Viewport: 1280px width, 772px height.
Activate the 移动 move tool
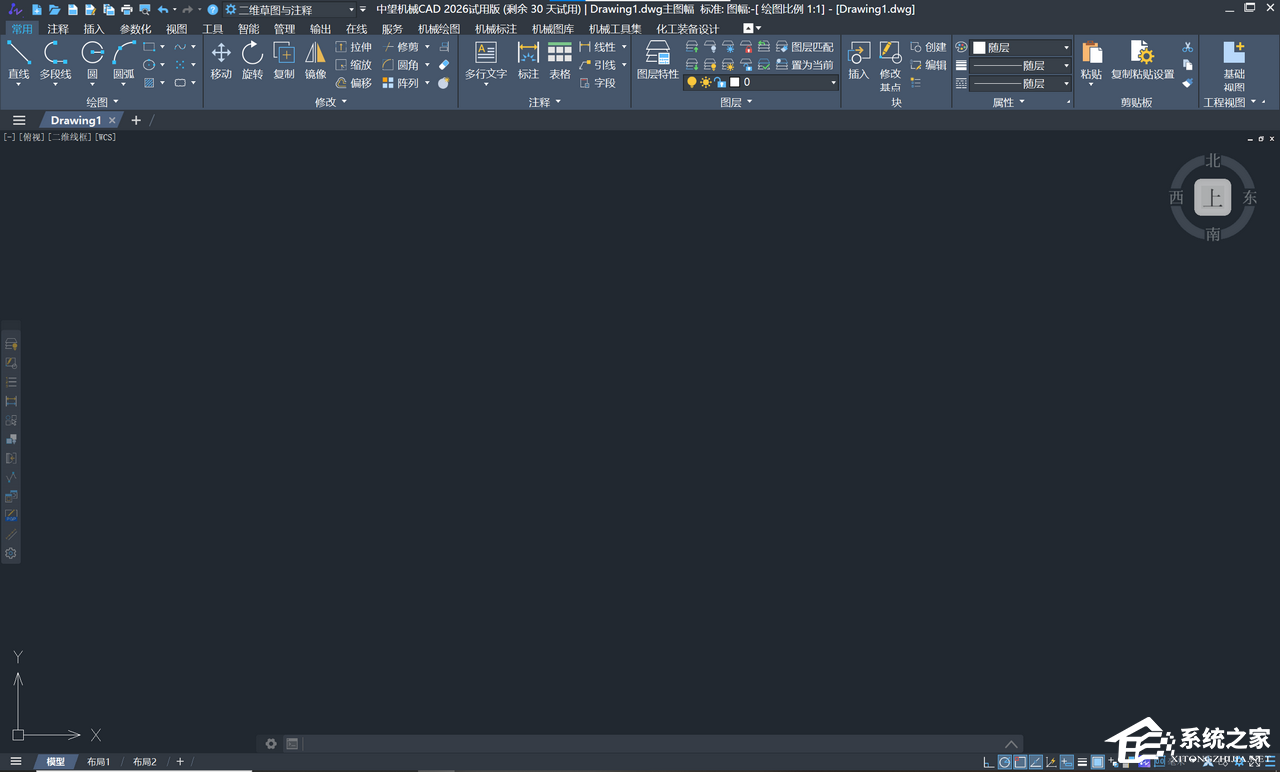point(221,60)
